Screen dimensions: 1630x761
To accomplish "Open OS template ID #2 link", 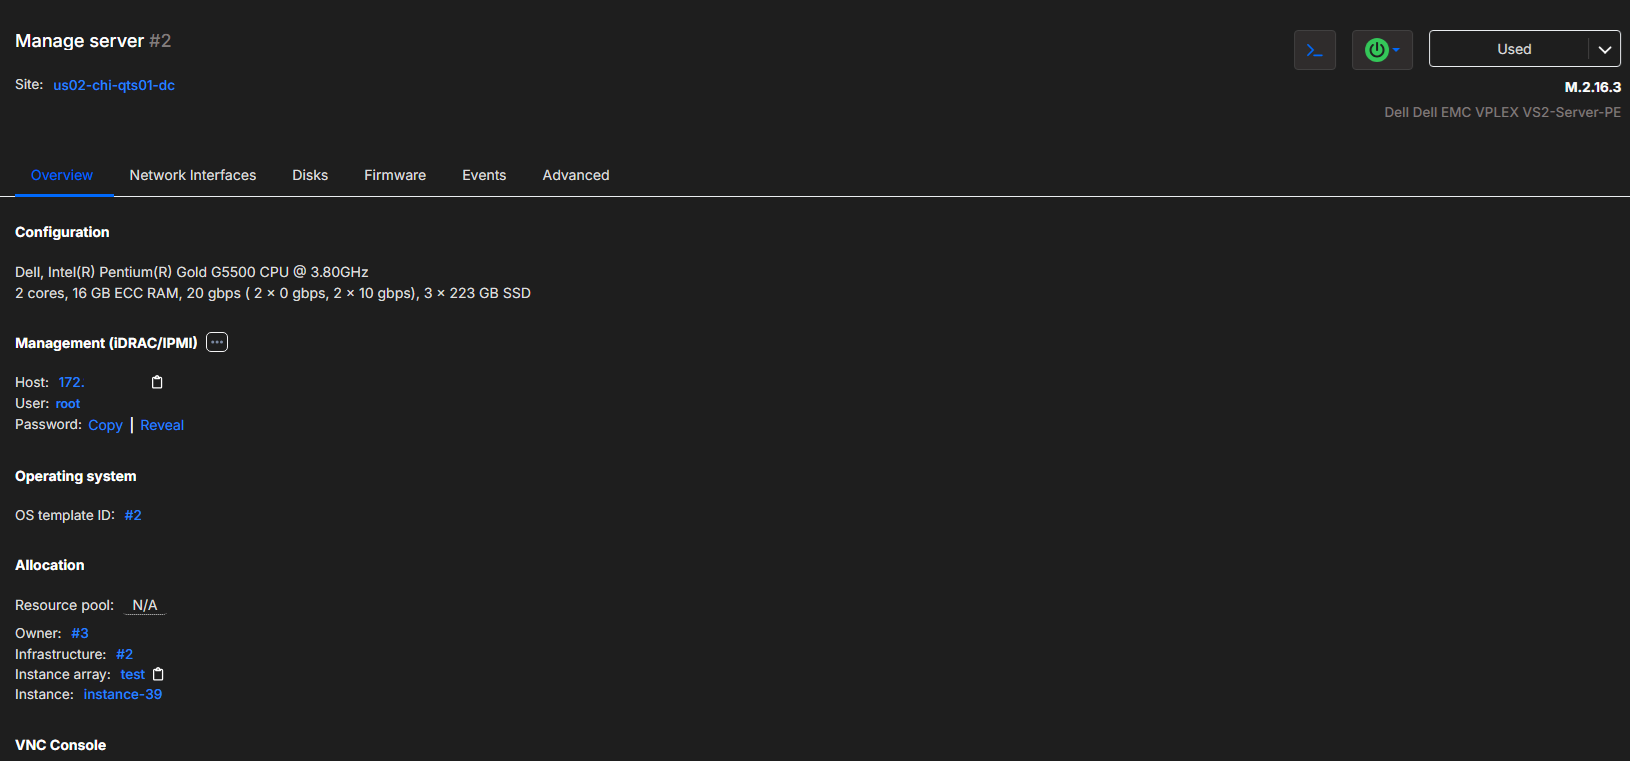I will pyautogui.click(x=133, y=515).
